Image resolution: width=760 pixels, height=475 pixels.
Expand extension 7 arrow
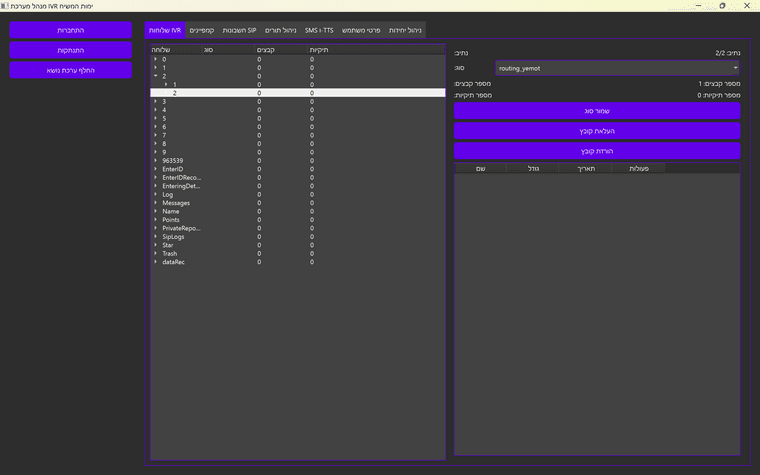tap(156, 135)
